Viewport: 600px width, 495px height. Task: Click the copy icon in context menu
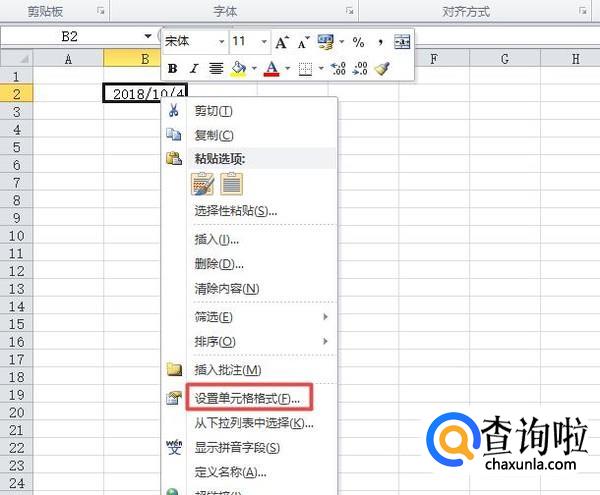(173, 135)
